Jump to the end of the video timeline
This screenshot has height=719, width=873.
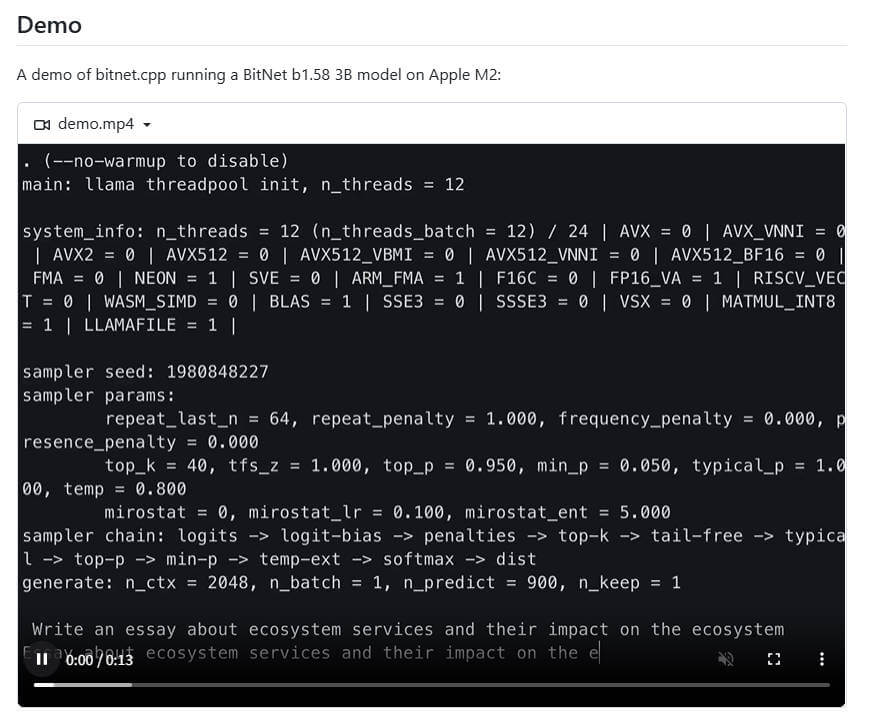pos(828,685)
